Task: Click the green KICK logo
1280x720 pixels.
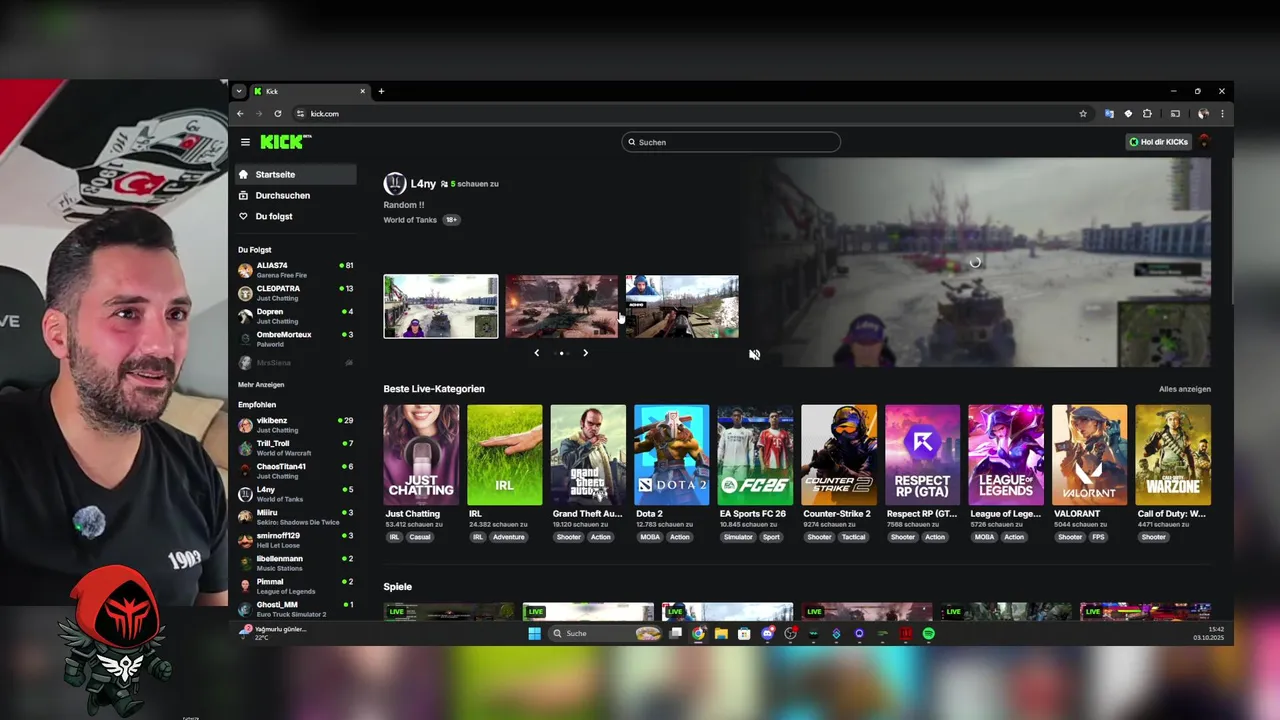Action: pyautogui.click(x=285, y=142)
